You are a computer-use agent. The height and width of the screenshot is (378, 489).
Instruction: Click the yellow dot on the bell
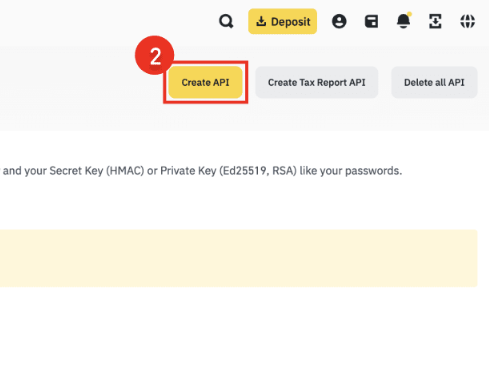coord(409,14)
